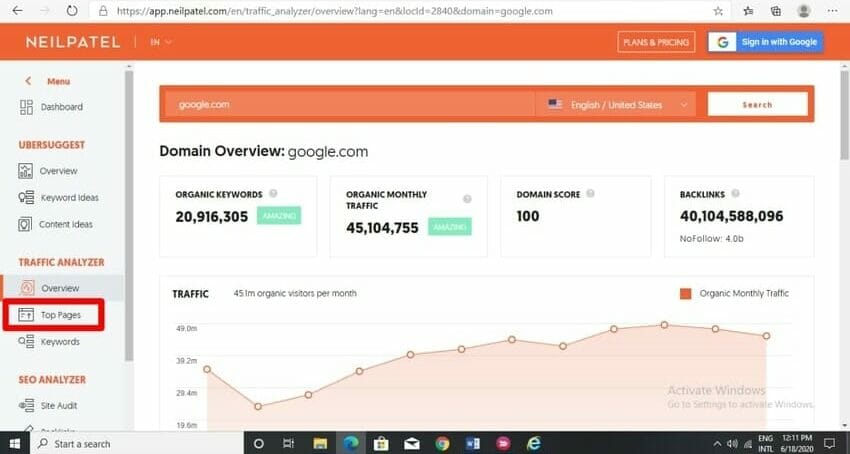
Task: Click the Top Pages window icon
Action: pyautogui.click(x=26, y=315)
